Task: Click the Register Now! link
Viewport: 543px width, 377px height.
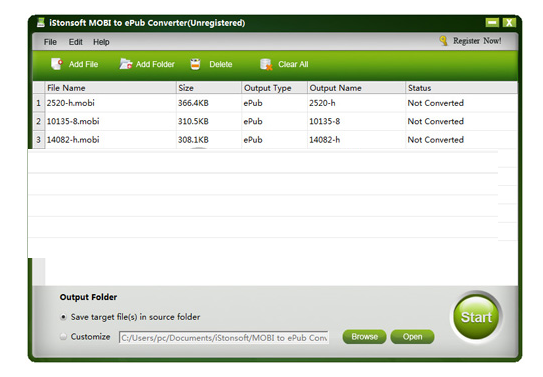Action: pyautogui.click(x=477, y=41)
